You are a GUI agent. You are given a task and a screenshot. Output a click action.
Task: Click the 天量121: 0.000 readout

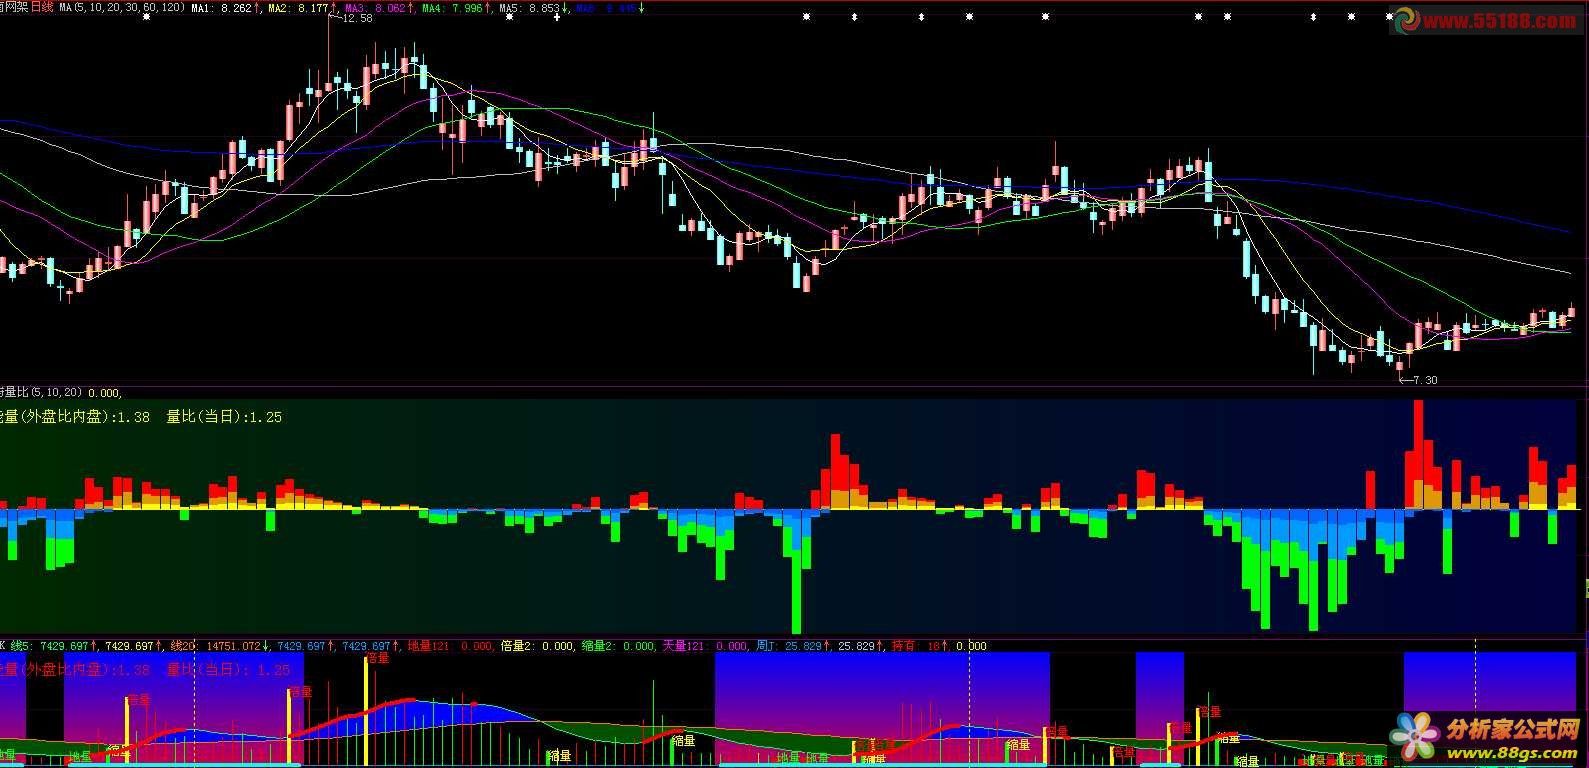pos(705,646)
